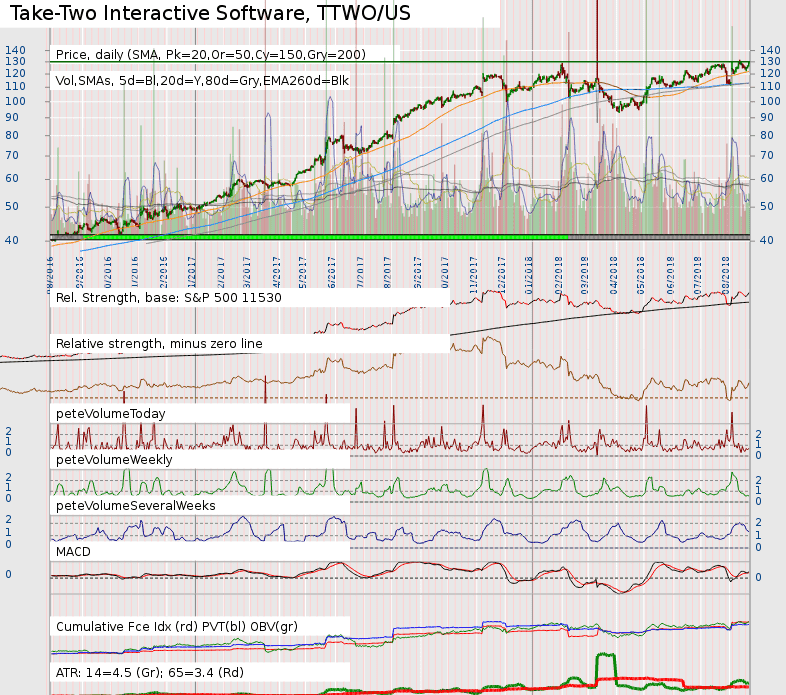Click the ATR: 14=4.5 (Gr); 65=3.4 (Rd) label
This screenshot has height=695, width=786.
pyautogui.click(x=149, y=673)
